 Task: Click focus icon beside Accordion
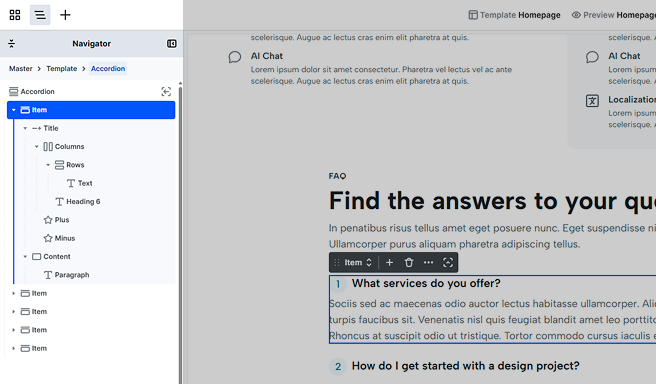[166, 92]
